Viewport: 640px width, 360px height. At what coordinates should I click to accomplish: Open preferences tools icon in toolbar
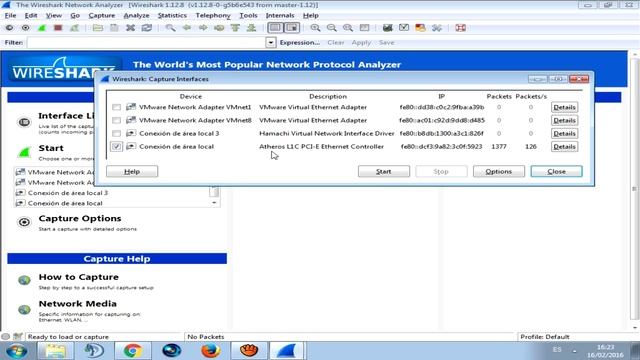coord(437,28)
